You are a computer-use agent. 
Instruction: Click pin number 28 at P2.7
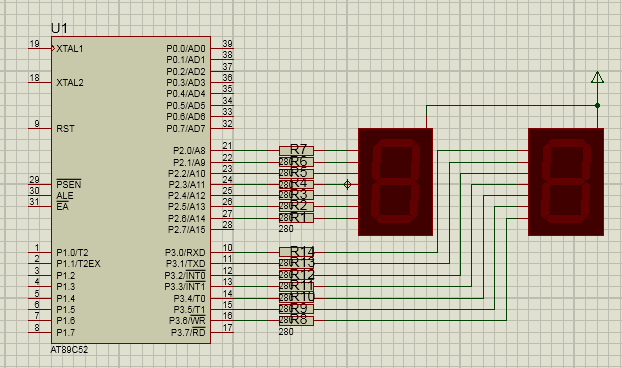(227, 224)
